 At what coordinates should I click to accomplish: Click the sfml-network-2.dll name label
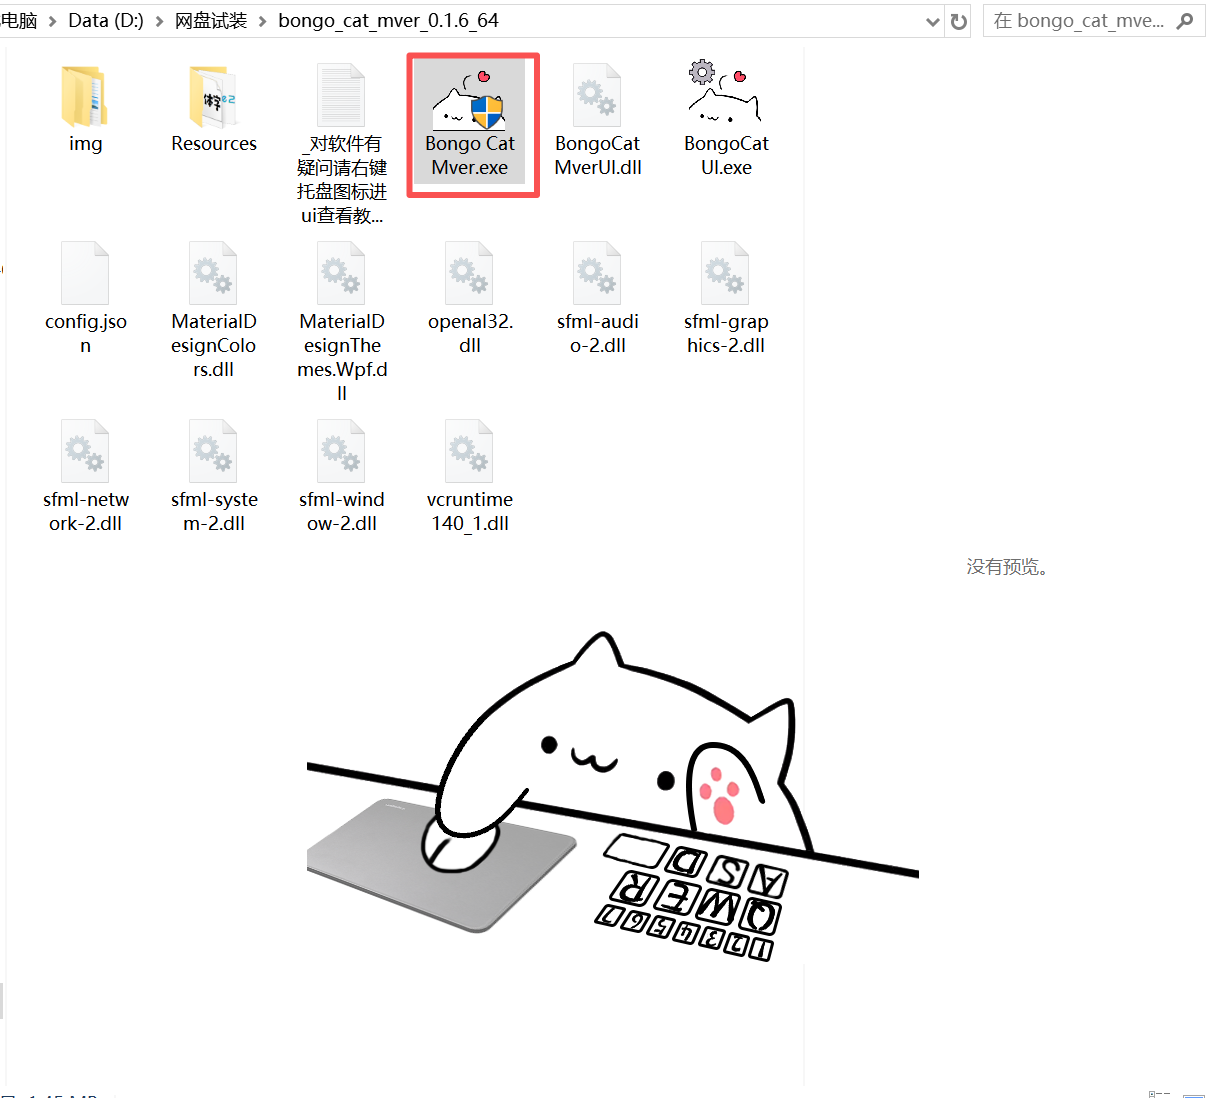click(86, 512)
